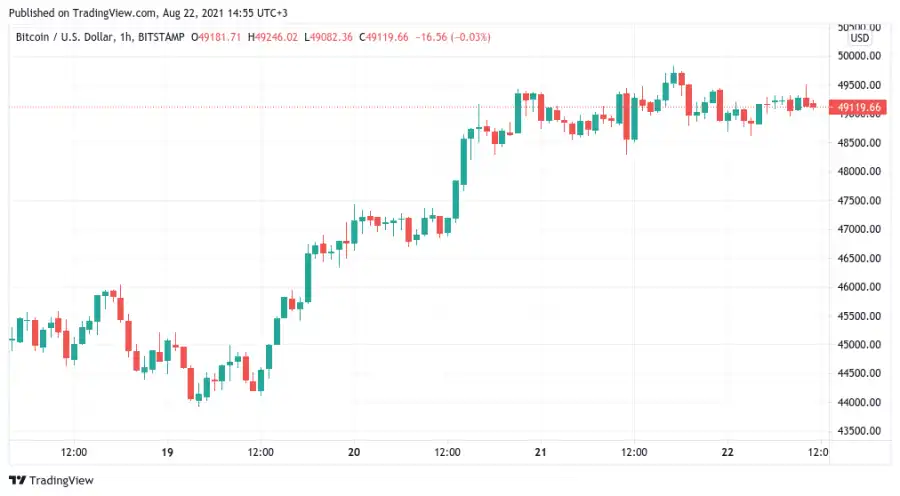The image size is (900, 496).
Task: Click the 47000.00 price level label
Action: click(859, 229)
